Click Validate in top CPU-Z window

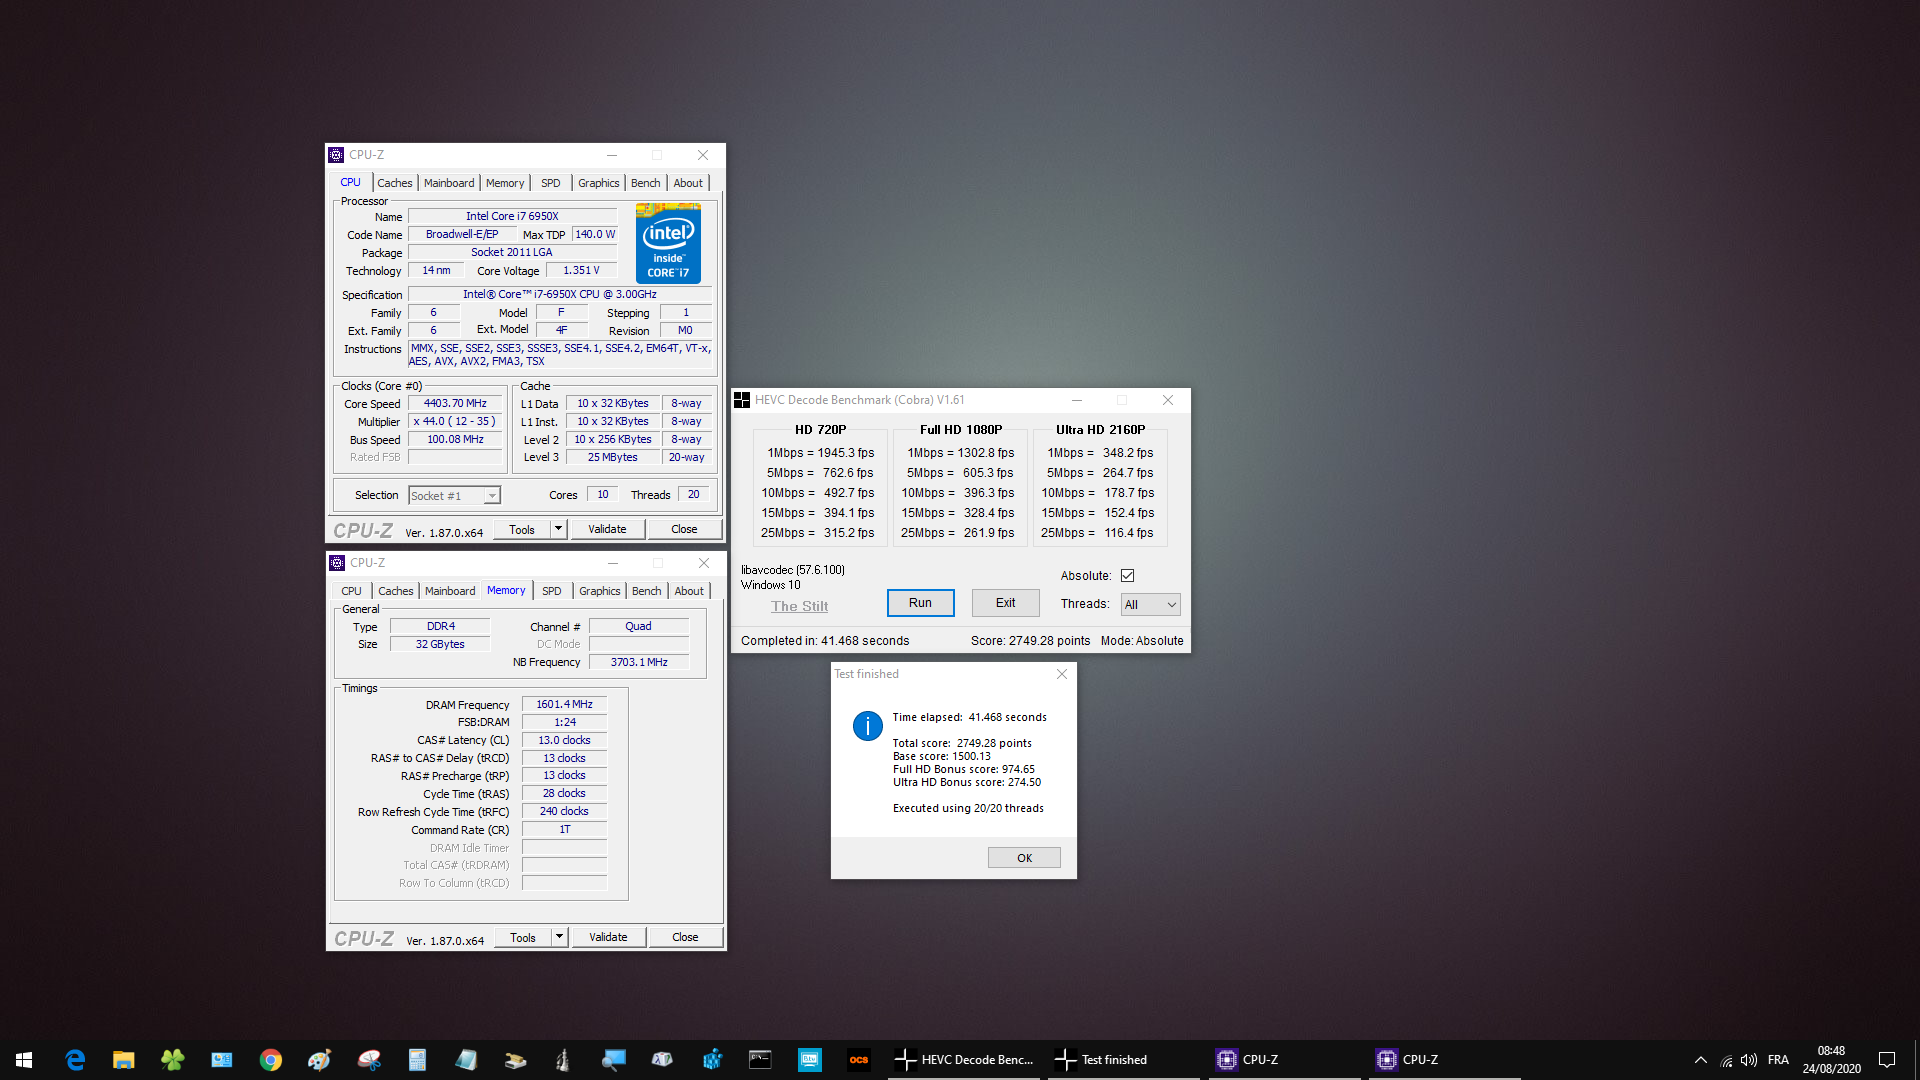(x=607, y=529)
